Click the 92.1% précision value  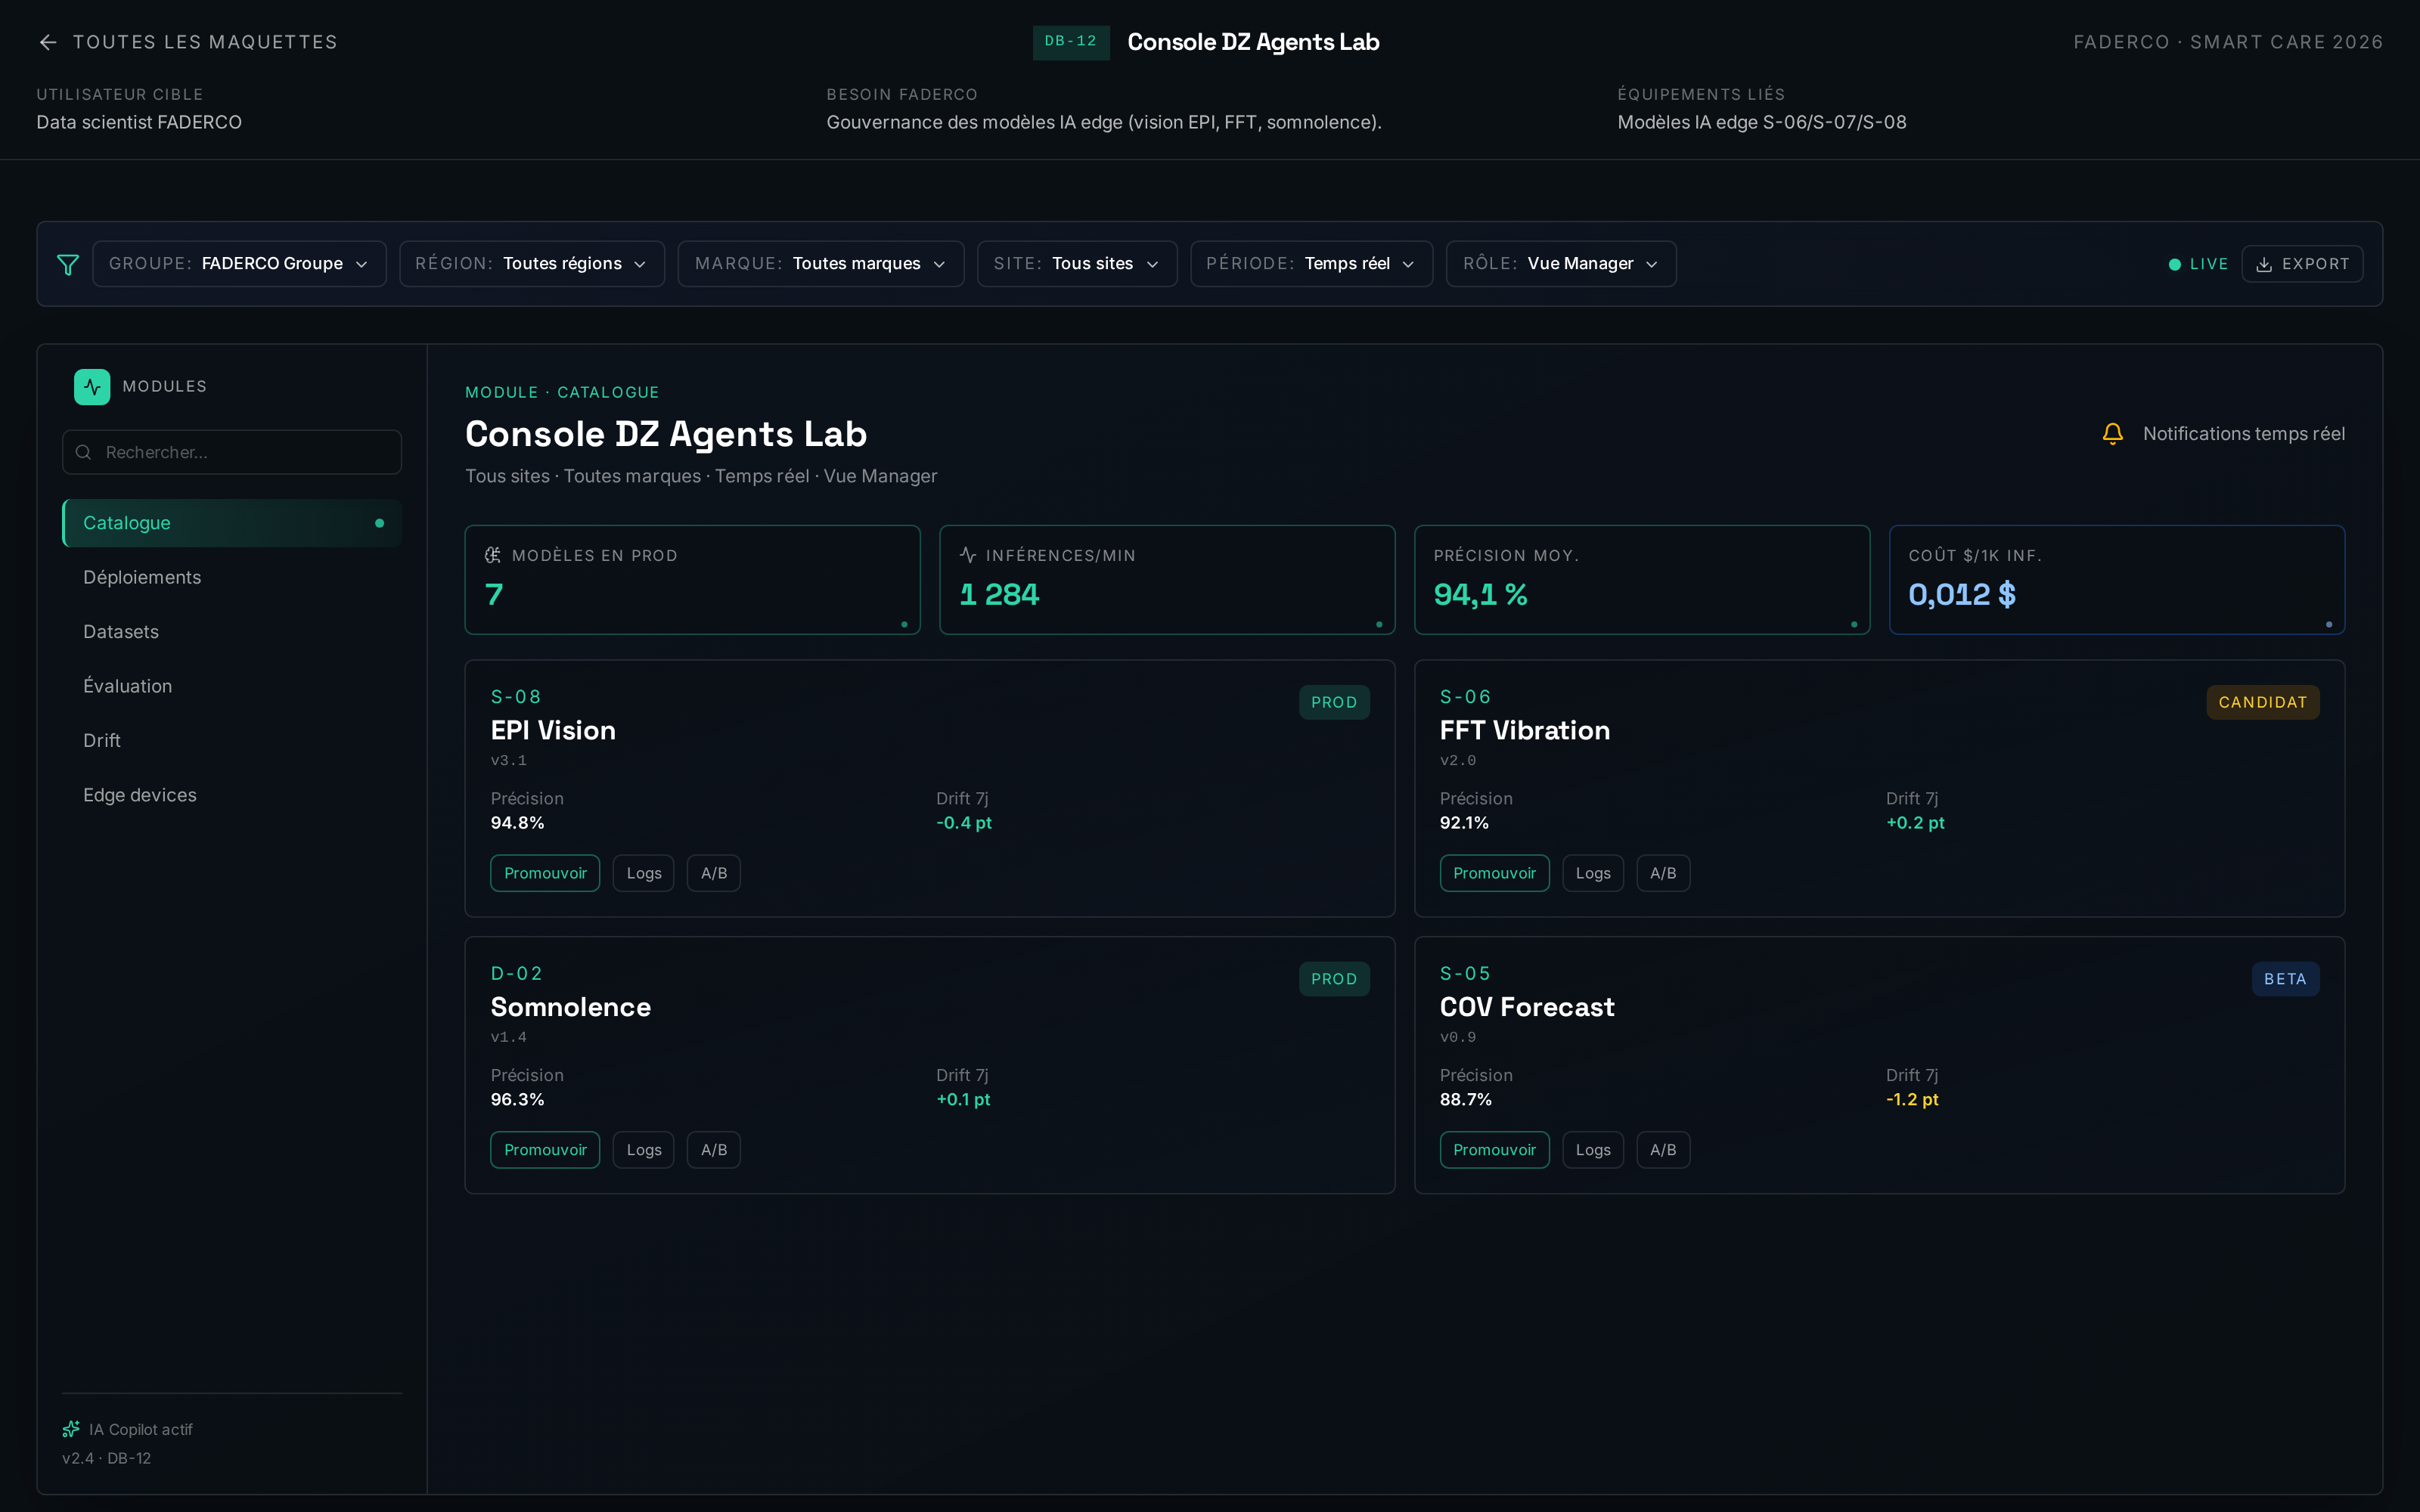point(1464,823)
